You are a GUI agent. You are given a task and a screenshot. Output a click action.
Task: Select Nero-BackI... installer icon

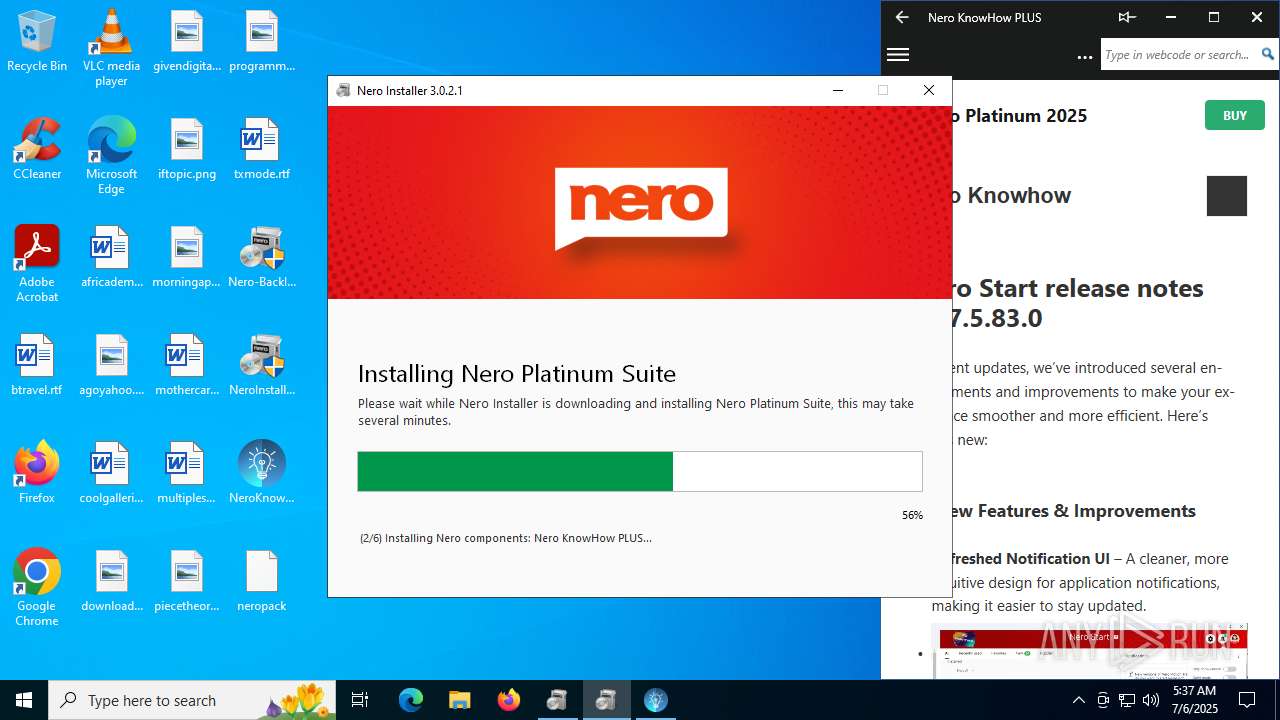262,256
